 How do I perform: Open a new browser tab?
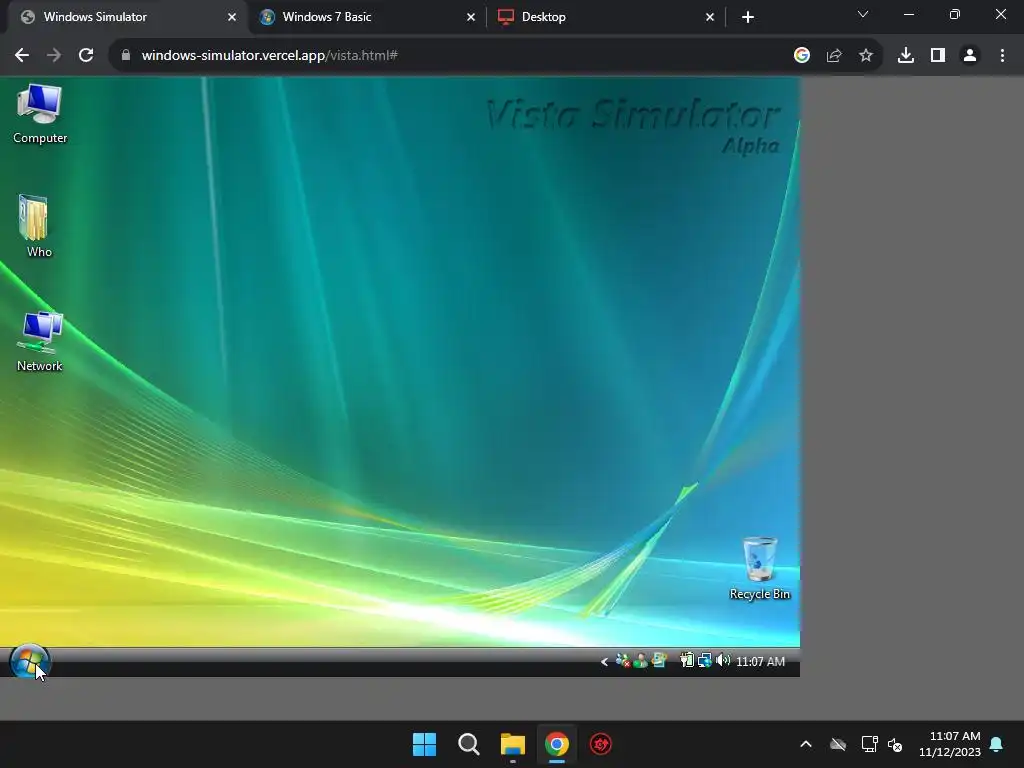(x=748, y=17)
